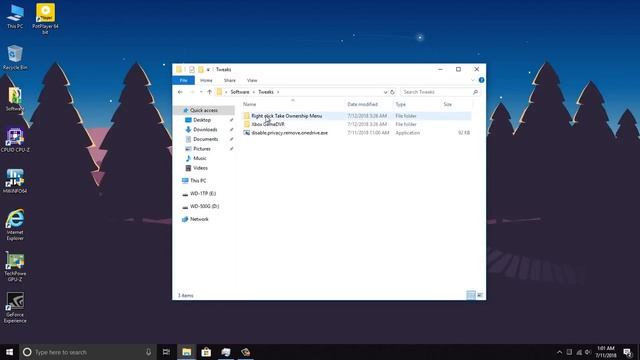Select Documents in the navigation pane
The image size is (640, 360).
tap(206, 139)
